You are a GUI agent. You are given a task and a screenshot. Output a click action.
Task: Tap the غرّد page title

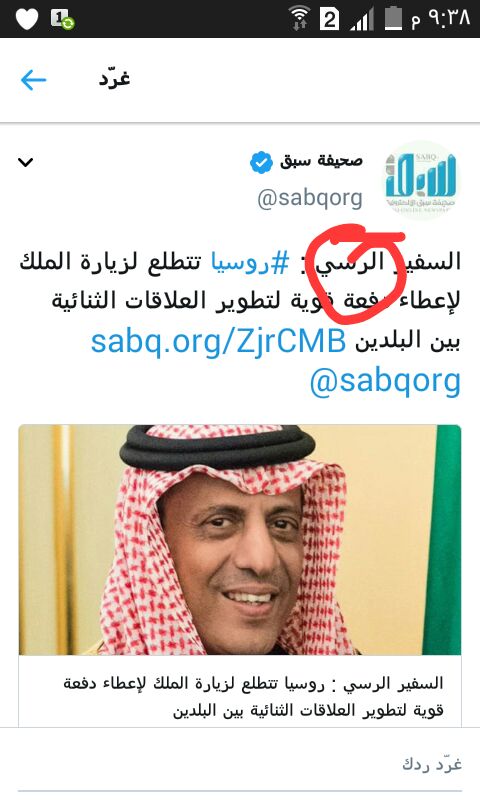pyautogui.click(x=115, y=79)
